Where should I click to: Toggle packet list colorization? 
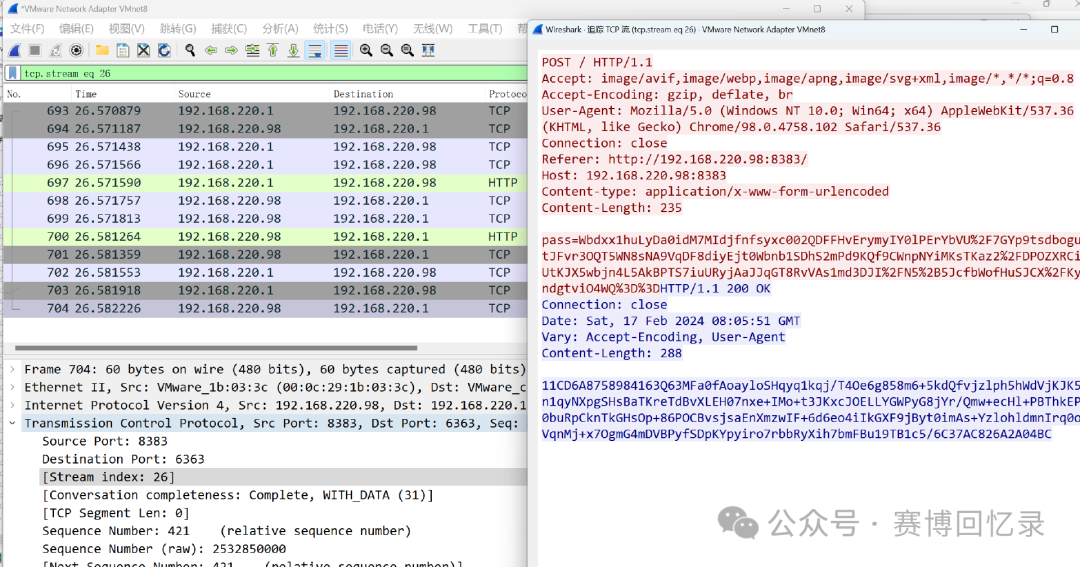pos(340,50)
